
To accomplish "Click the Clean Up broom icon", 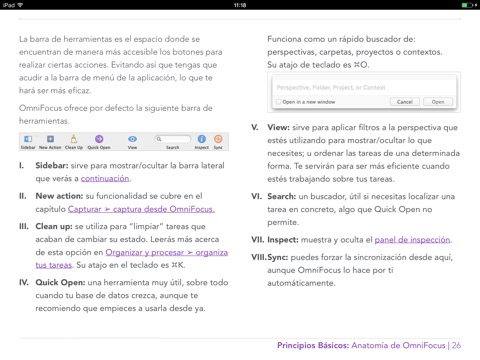I will [x=74, y=139].
